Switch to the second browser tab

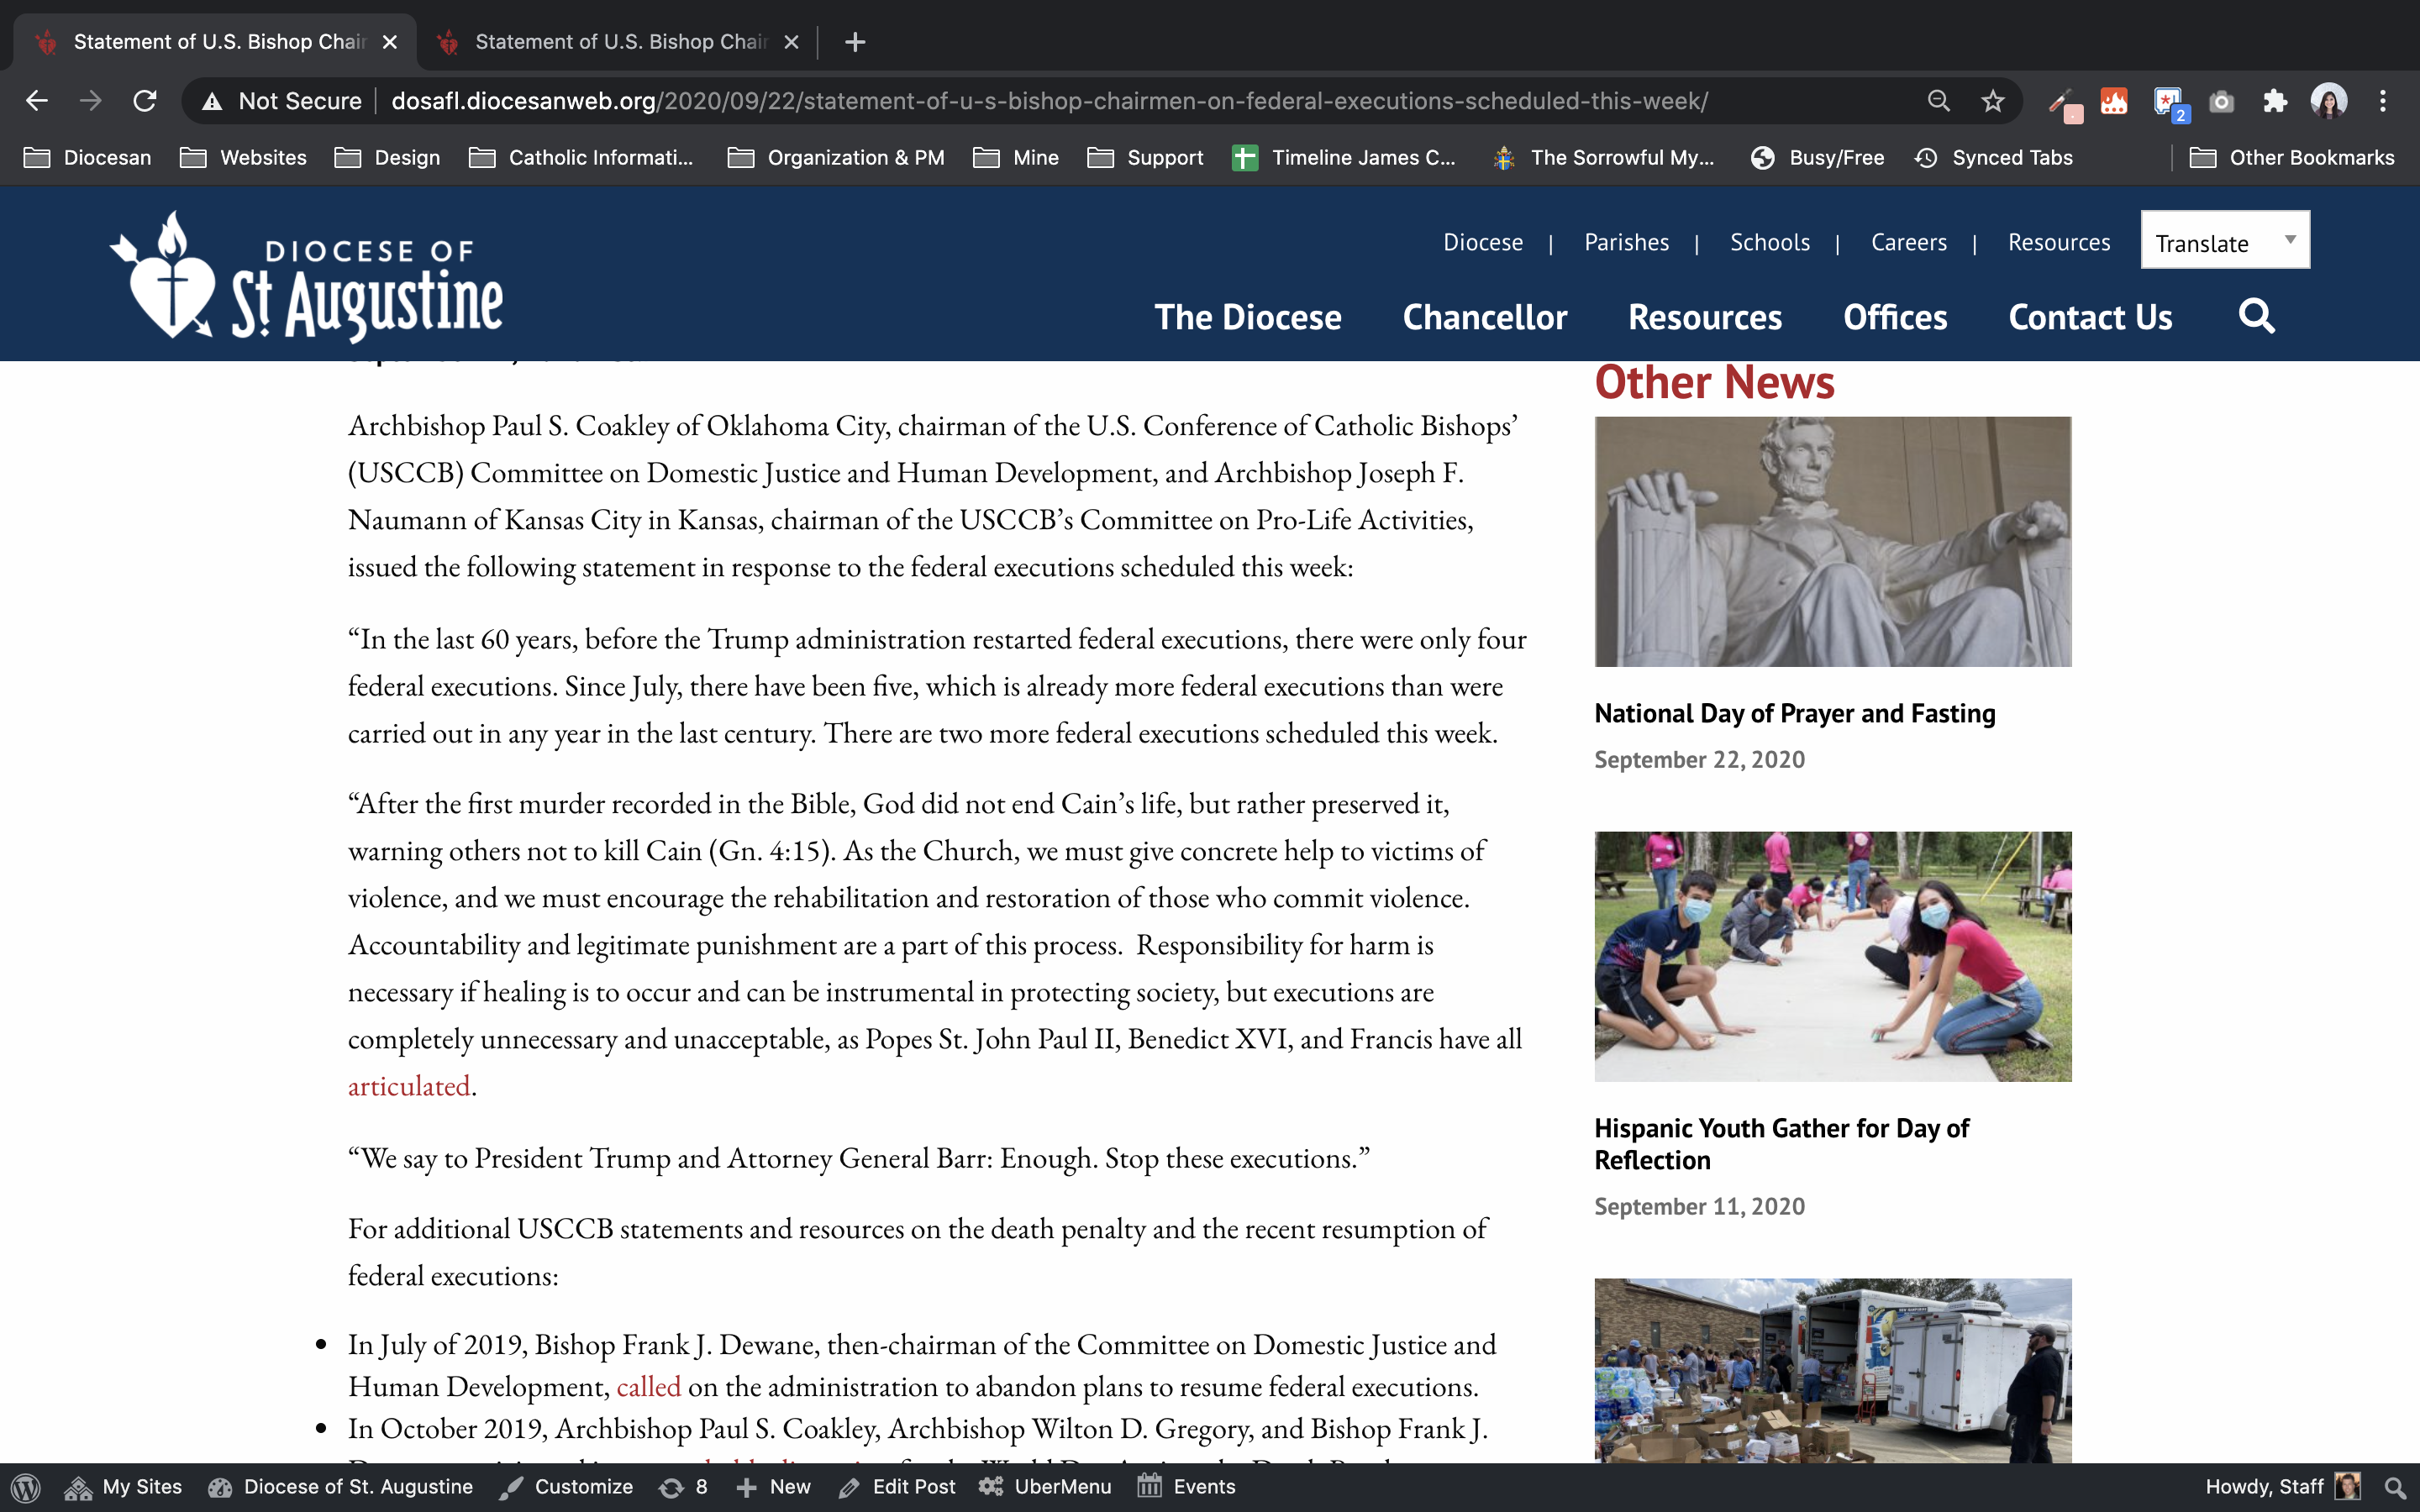pos(618,42)
